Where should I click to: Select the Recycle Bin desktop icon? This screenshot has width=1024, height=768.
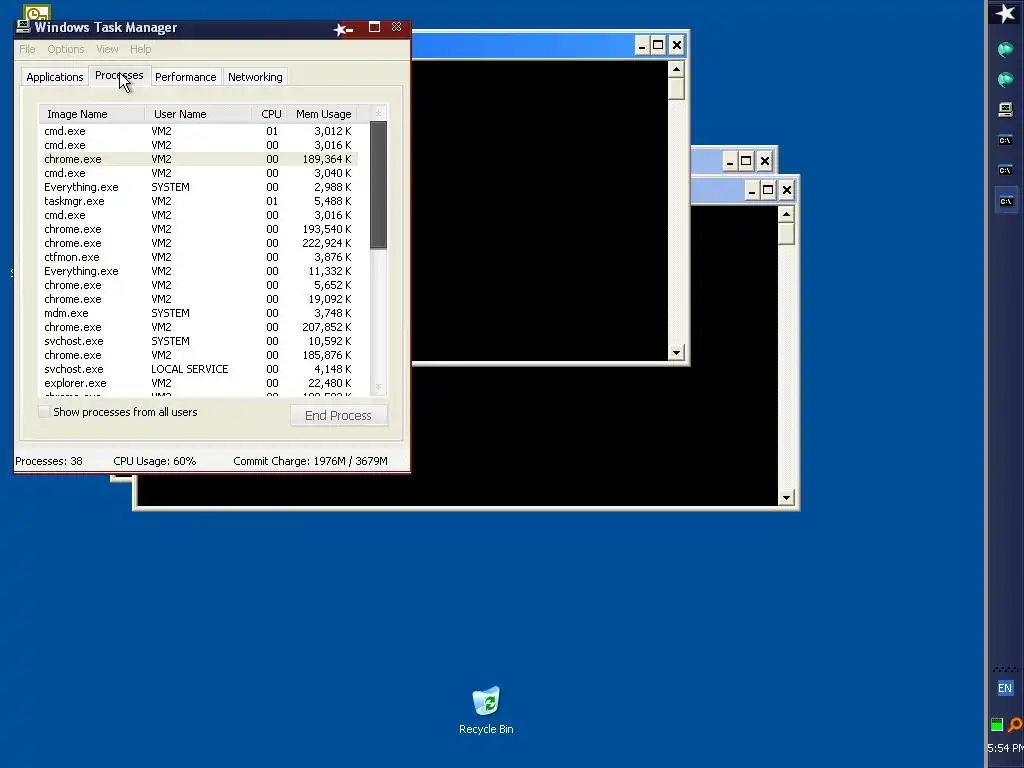486,711
